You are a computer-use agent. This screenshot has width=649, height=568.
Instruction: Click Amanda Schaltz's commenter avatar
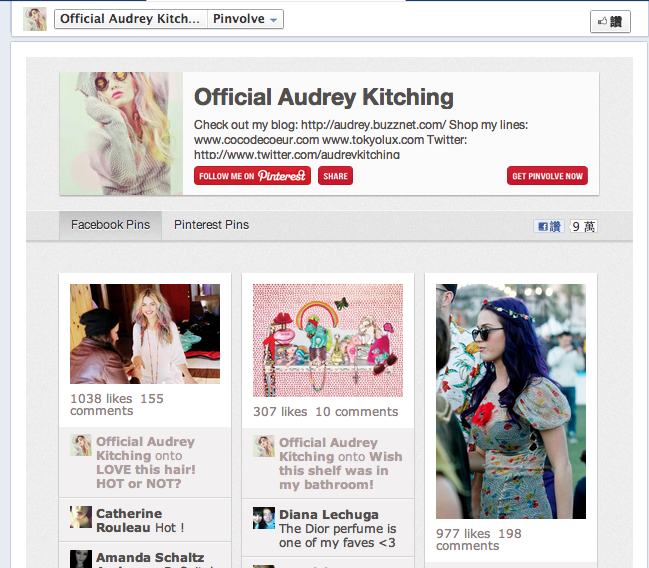(81, 559)
